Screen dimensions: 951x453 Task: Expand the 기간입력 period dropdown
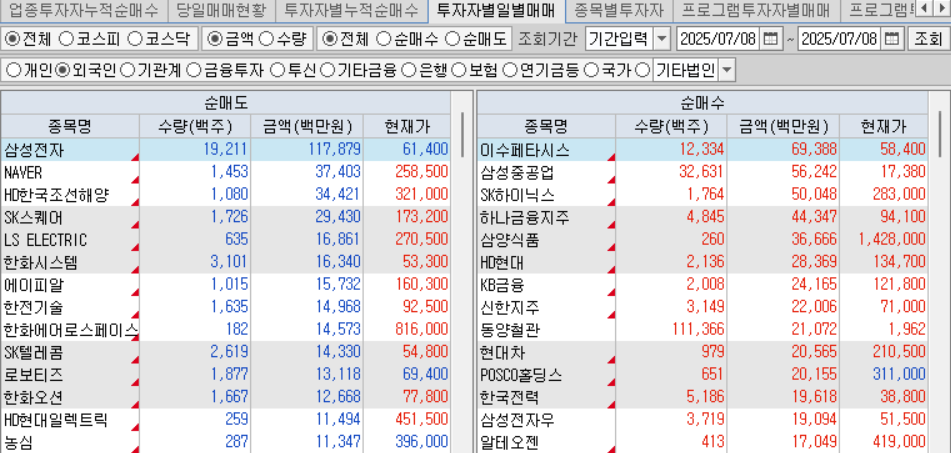[662, 39]
